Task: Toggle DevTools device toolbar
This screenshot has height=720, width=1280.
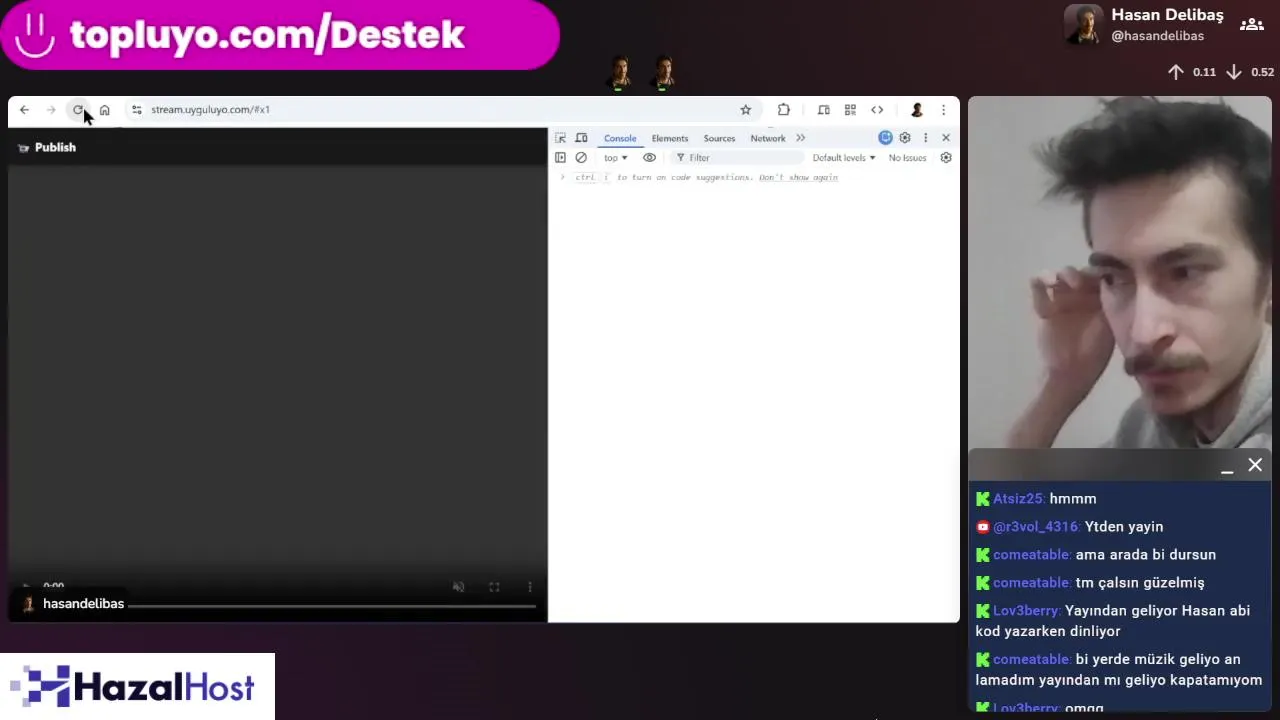Action: click(581, 138)
